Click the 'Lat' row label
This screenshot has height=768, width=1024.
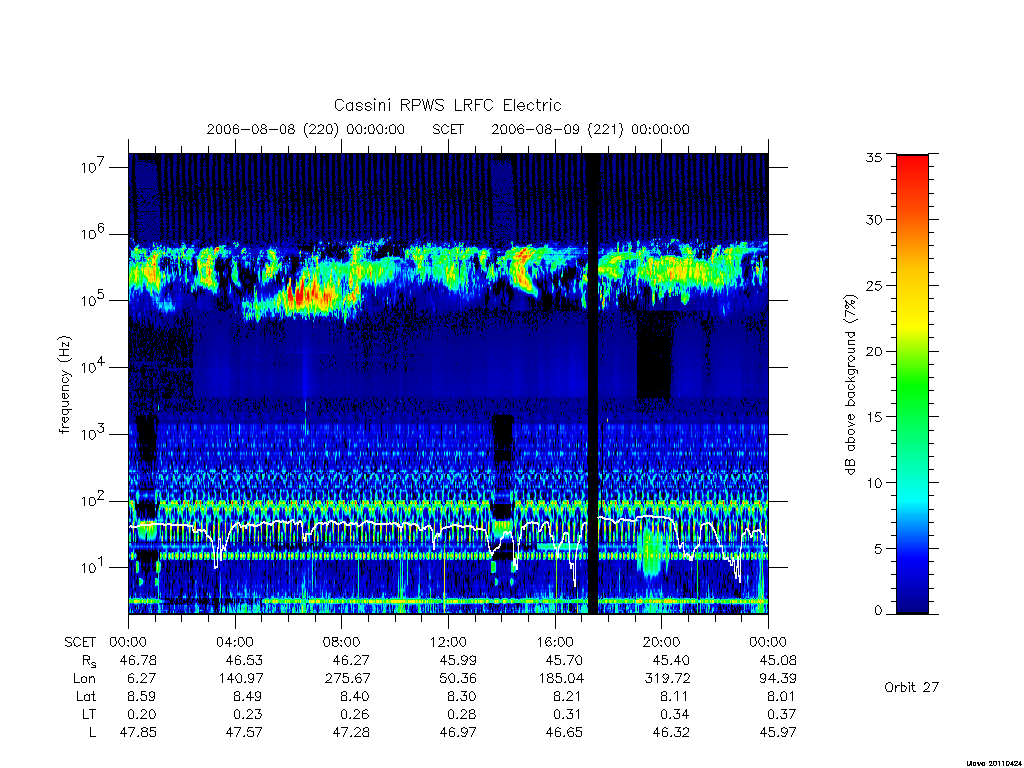coord(86,696)
